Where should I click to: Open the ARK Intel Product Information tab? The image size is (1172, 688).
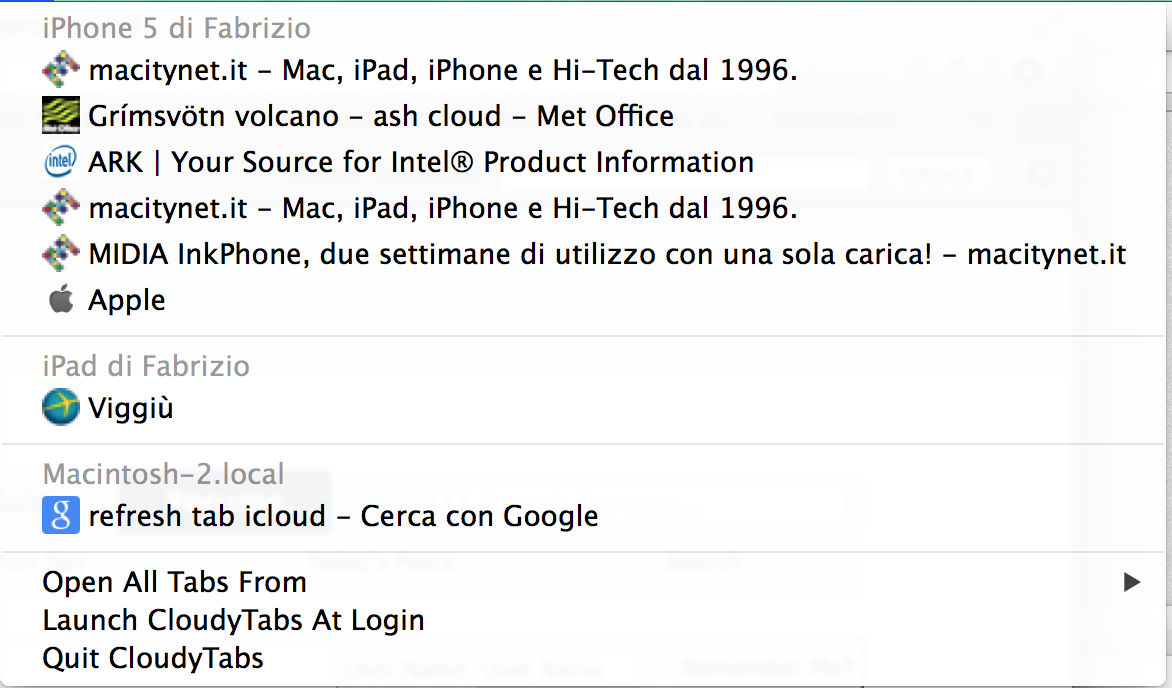(420, 161)
